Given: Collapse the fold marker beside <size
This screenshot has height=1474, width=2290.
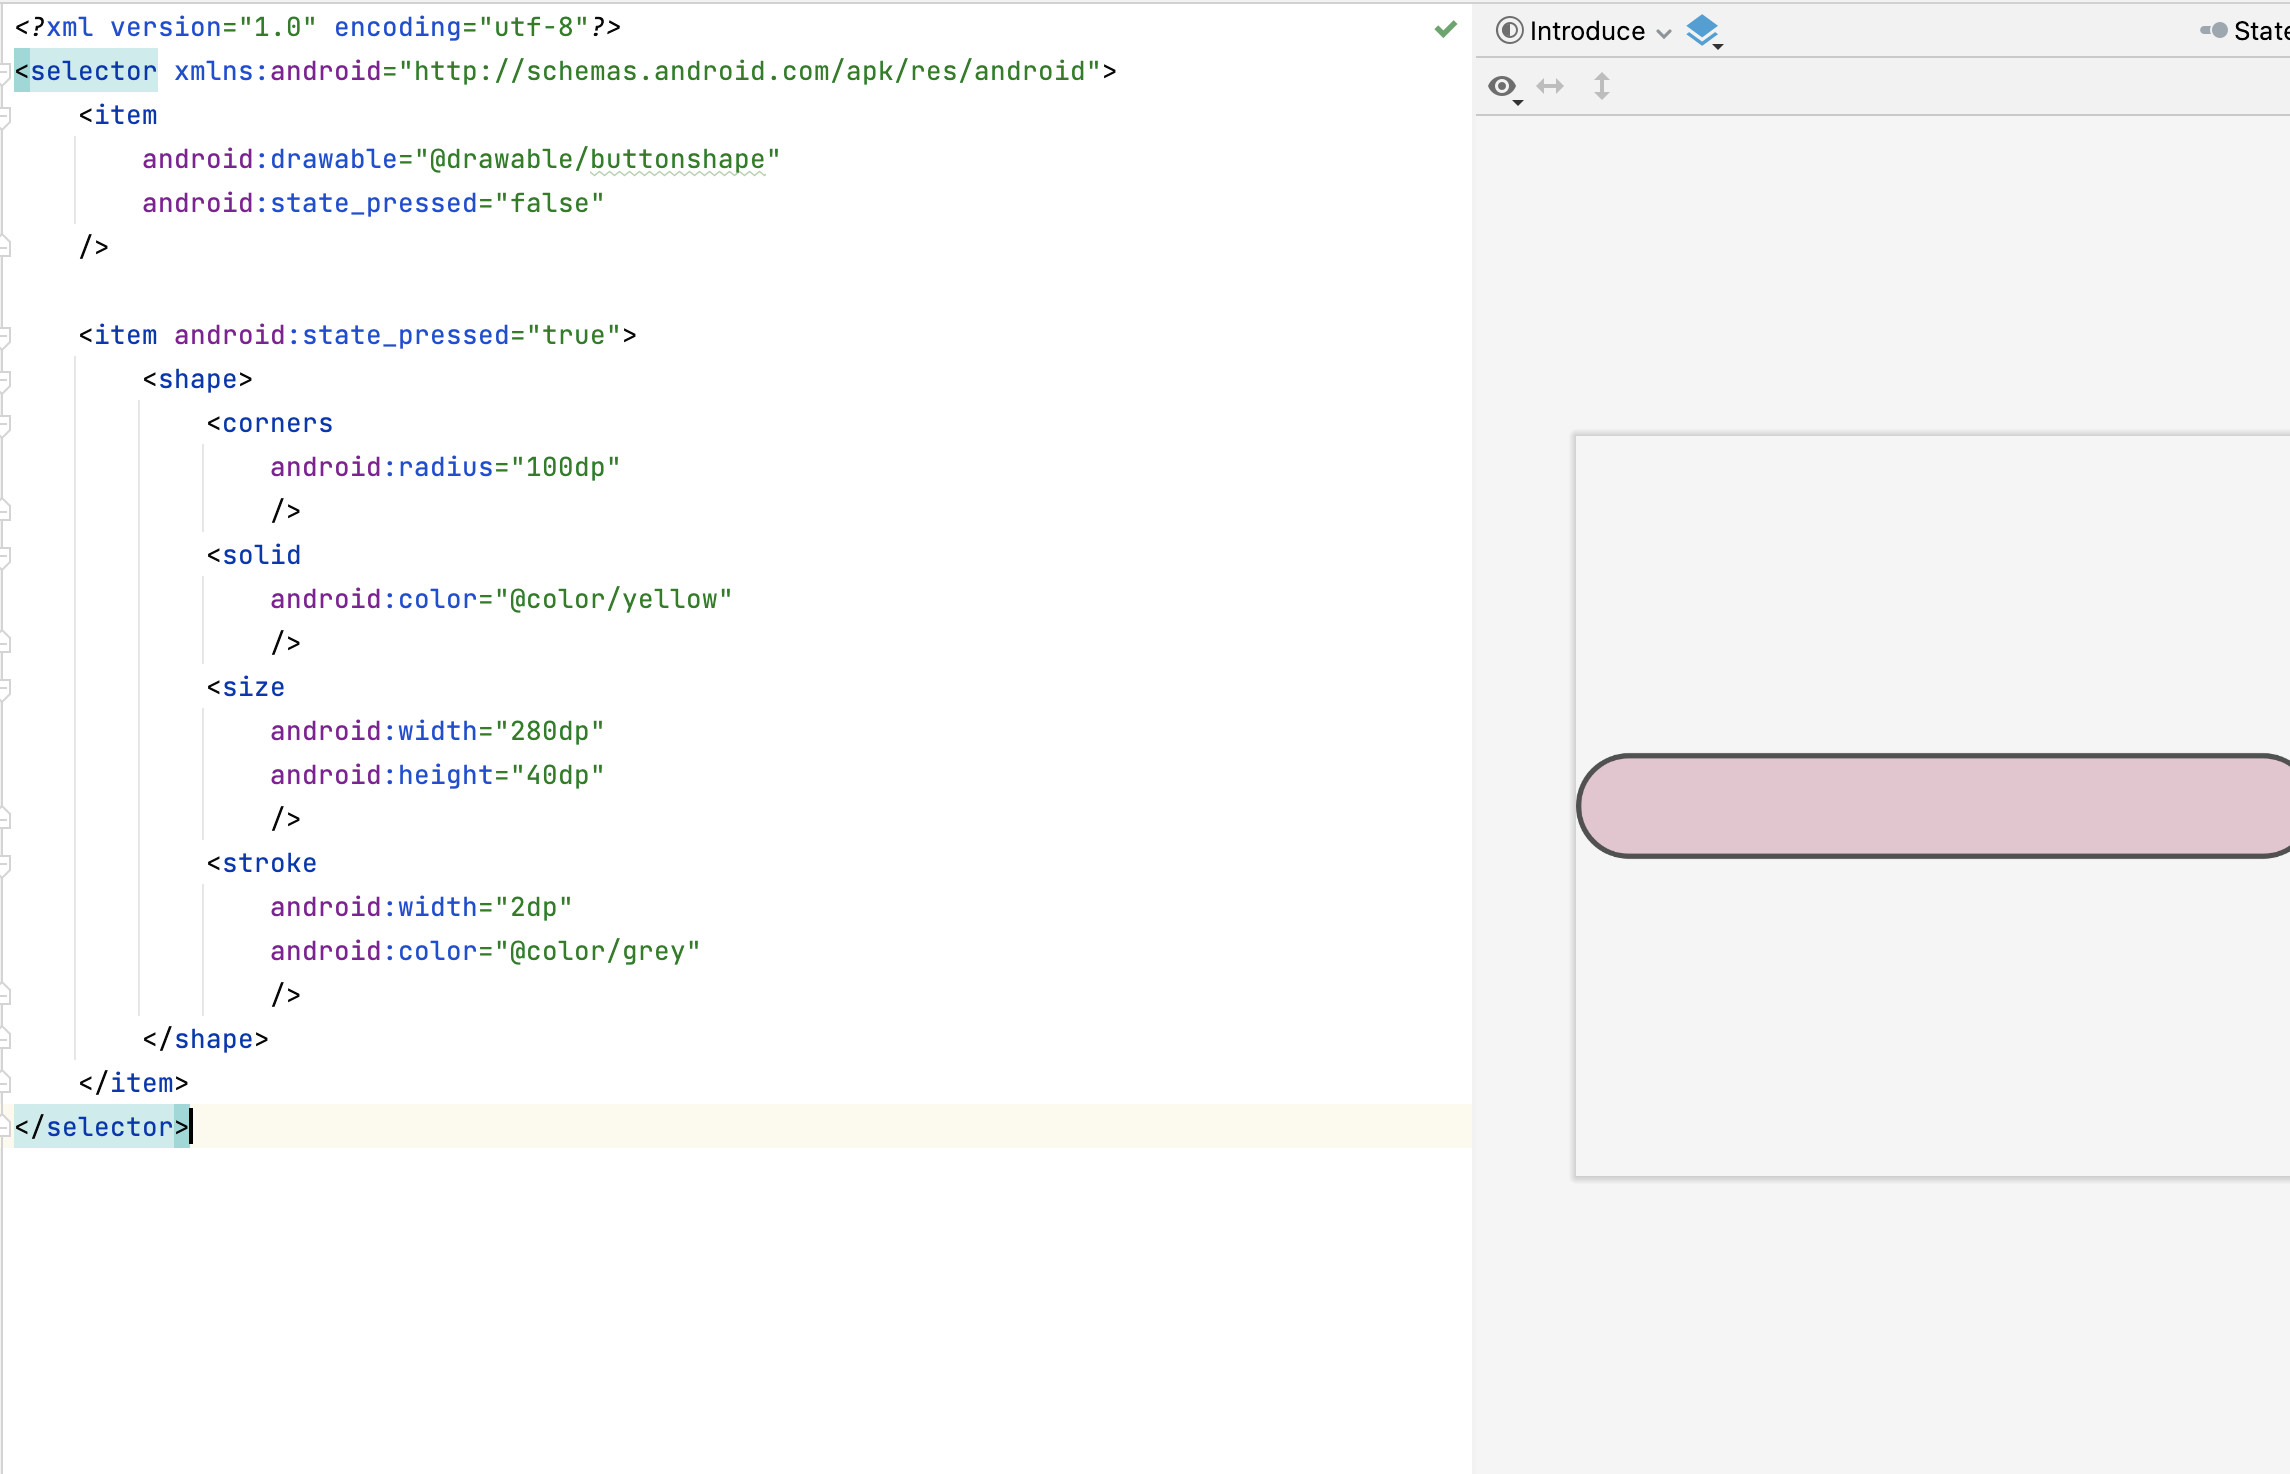Looking at the screenshot, I should click(5, 688).
